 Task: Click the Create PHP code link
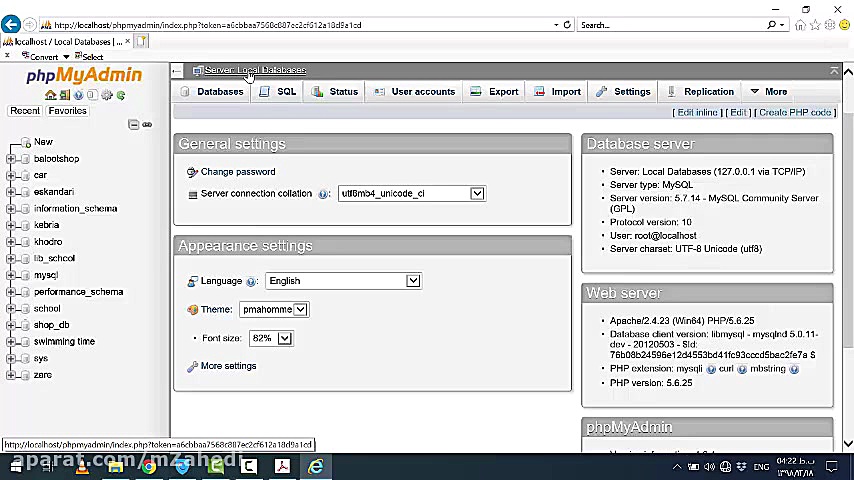click(795, 113)
